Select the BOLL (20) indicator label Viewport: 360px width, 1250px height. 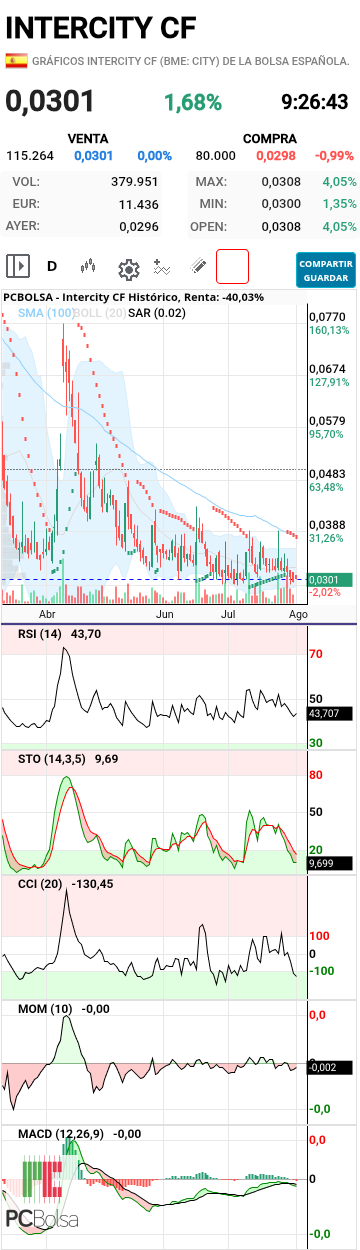point(101,313)
